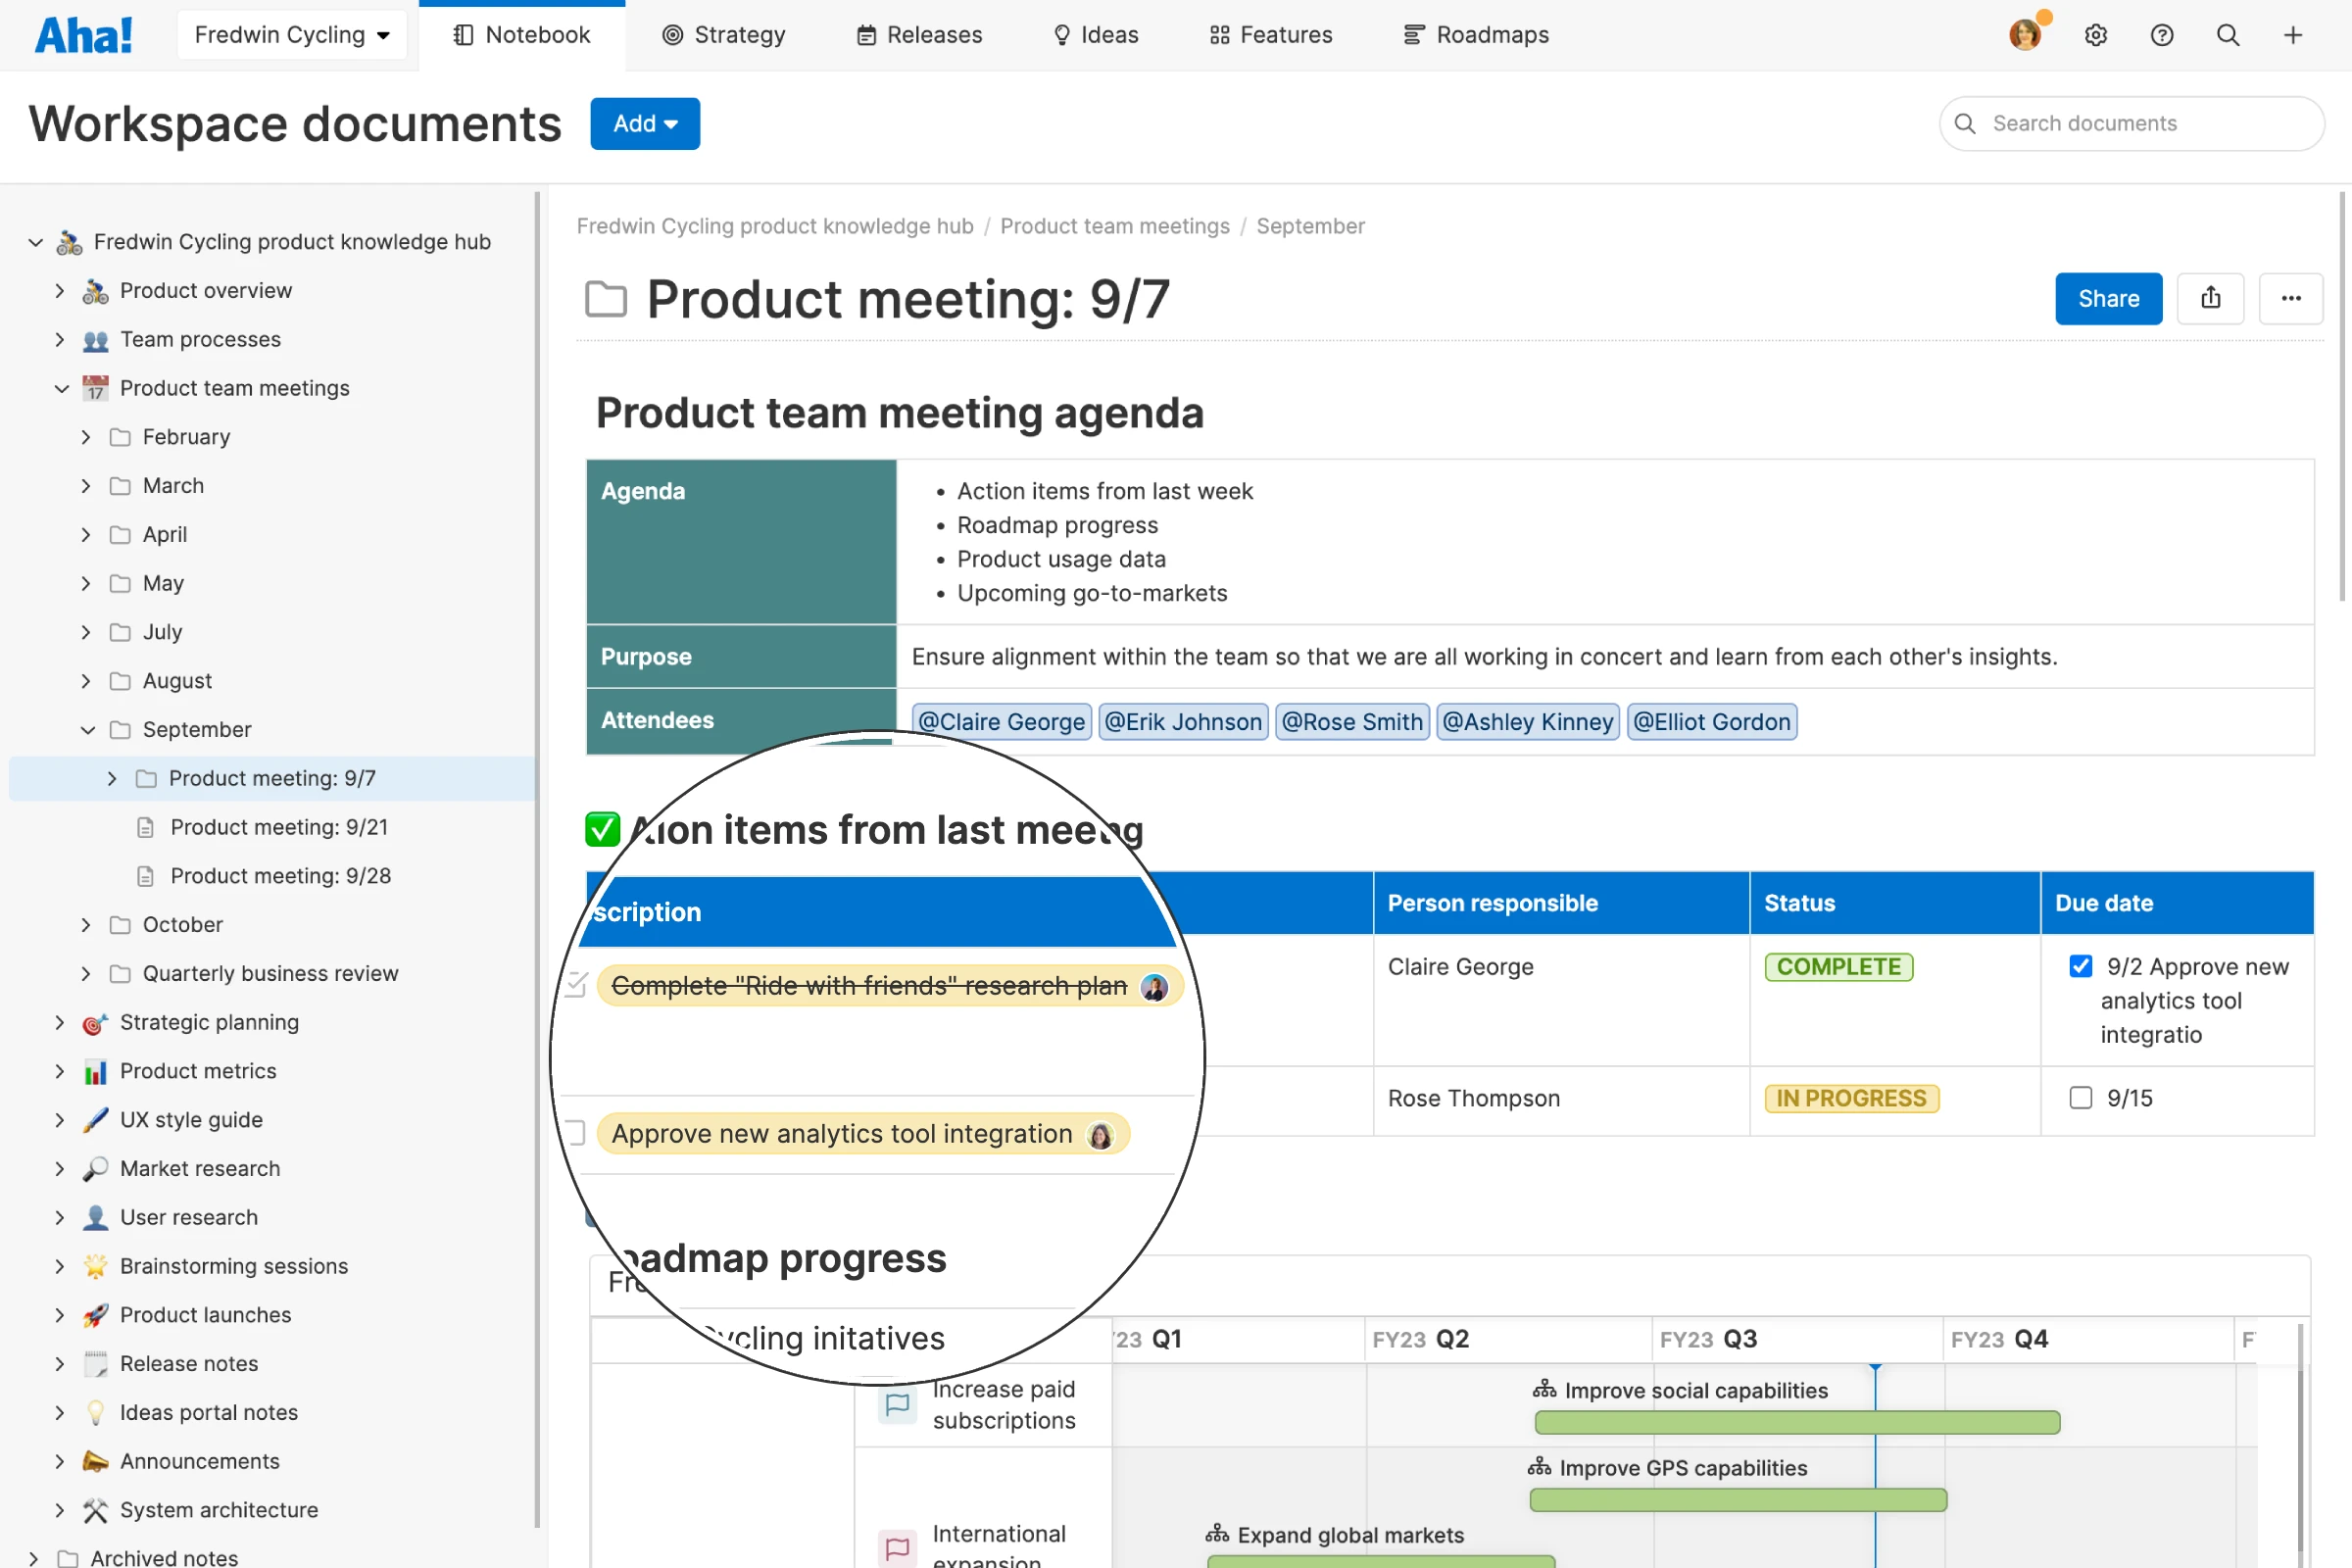Click the export icon beside Share
The width and height of the screenshot is (2352, 1568).
(2210, 298)
